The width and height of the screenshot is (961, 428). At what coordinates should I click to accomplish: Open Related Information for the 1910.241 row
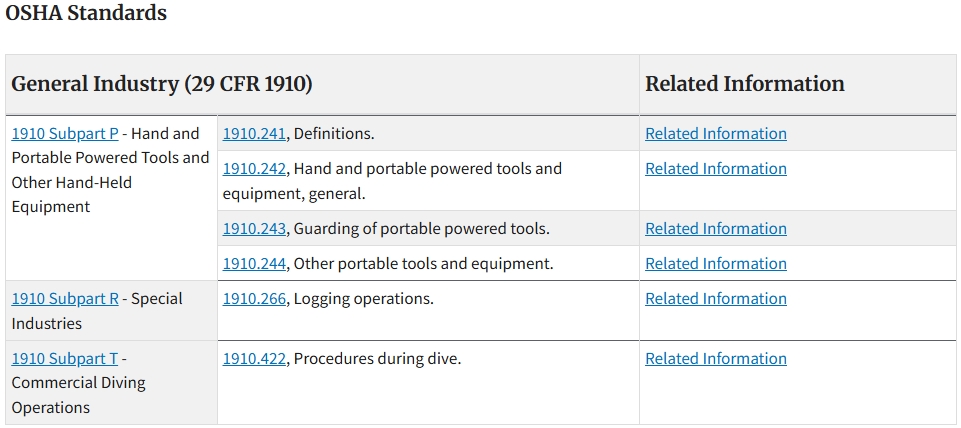(x=715, y=134)
